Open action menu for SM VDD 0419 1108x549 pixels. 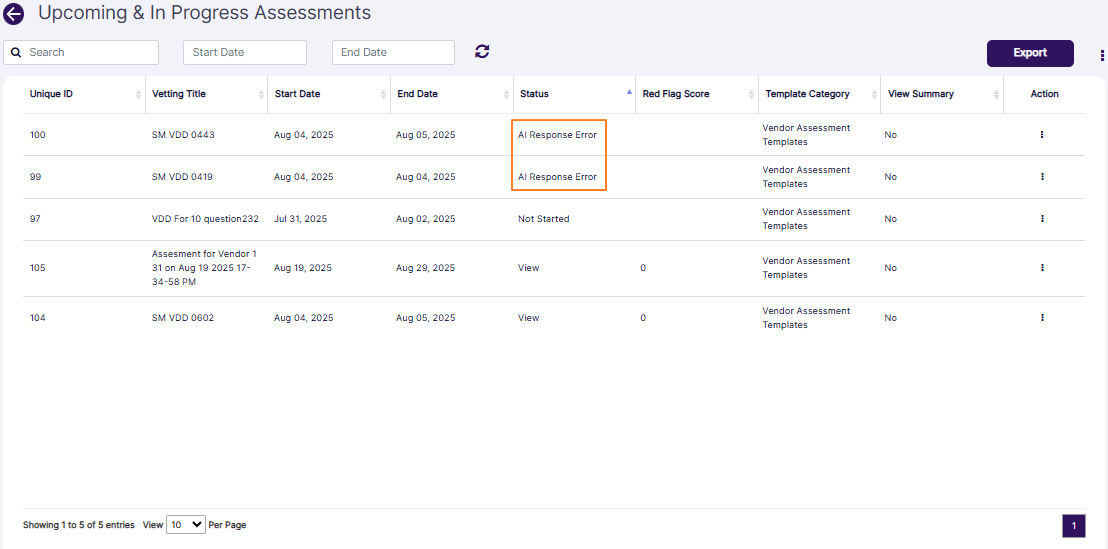point(1042,177)
